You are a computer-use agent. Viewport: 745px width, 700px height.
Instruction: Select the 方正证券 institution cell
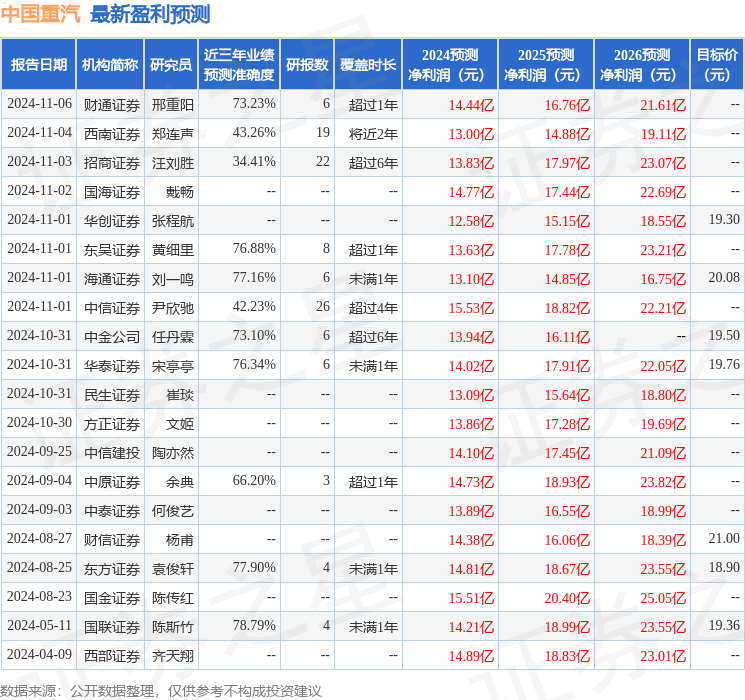(x=112, y=423)
